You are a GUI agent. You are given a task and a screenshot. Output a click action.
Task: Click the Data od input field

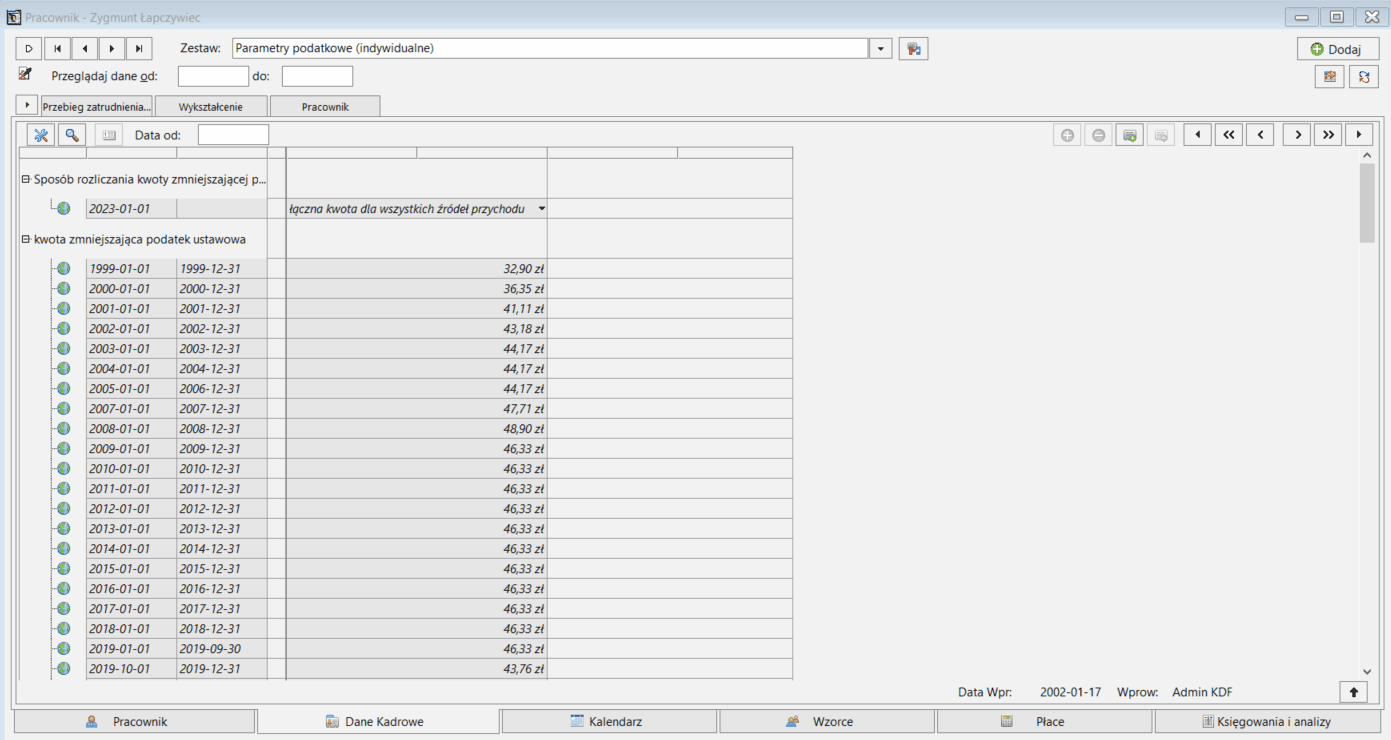coord(233,135)
